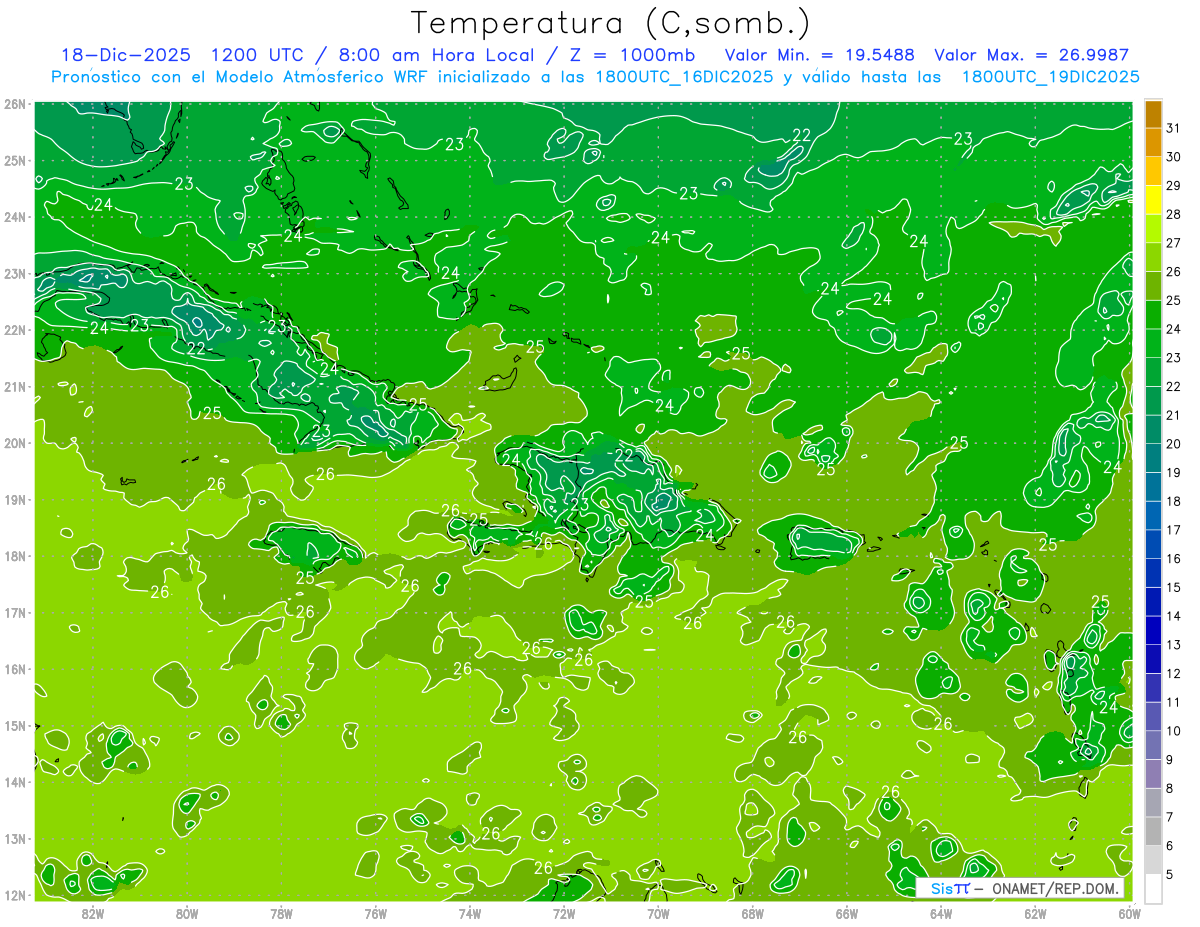The width and height of the screenshot is (1200, 927).
Task: Click the '18N' latitude axis label
Action: [x=16, y=556]
